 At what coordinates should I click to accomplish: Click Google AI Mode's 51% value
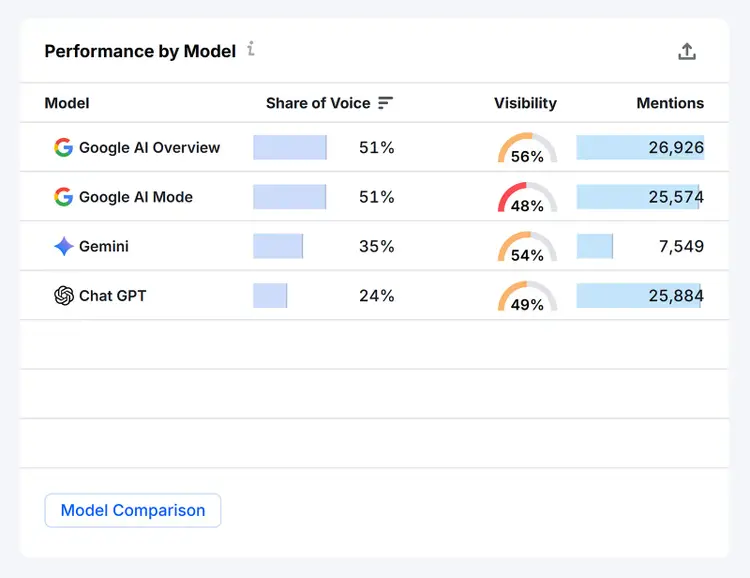377,197
